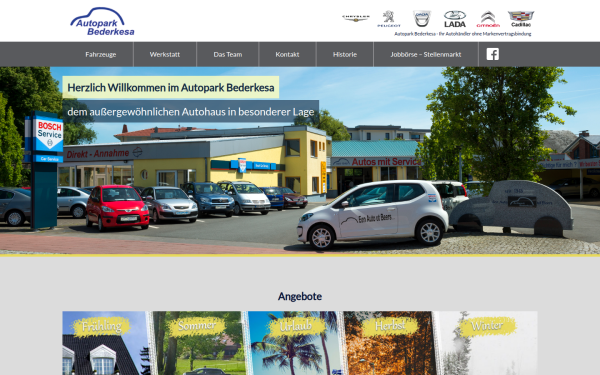Open the Fahrzeuge menu
600x375 pixels.
(101, 54)
